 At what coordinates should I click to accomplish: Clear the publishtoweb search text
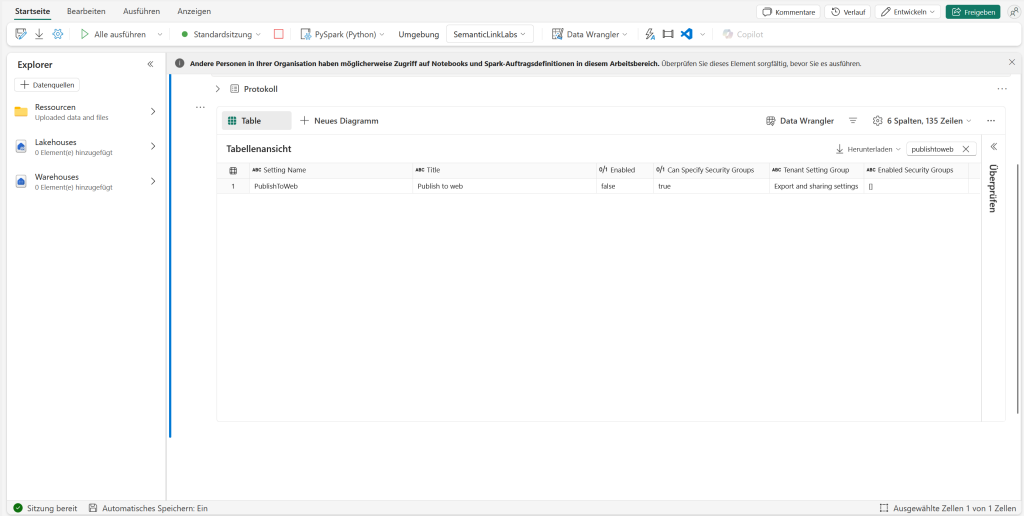point(966,149)
